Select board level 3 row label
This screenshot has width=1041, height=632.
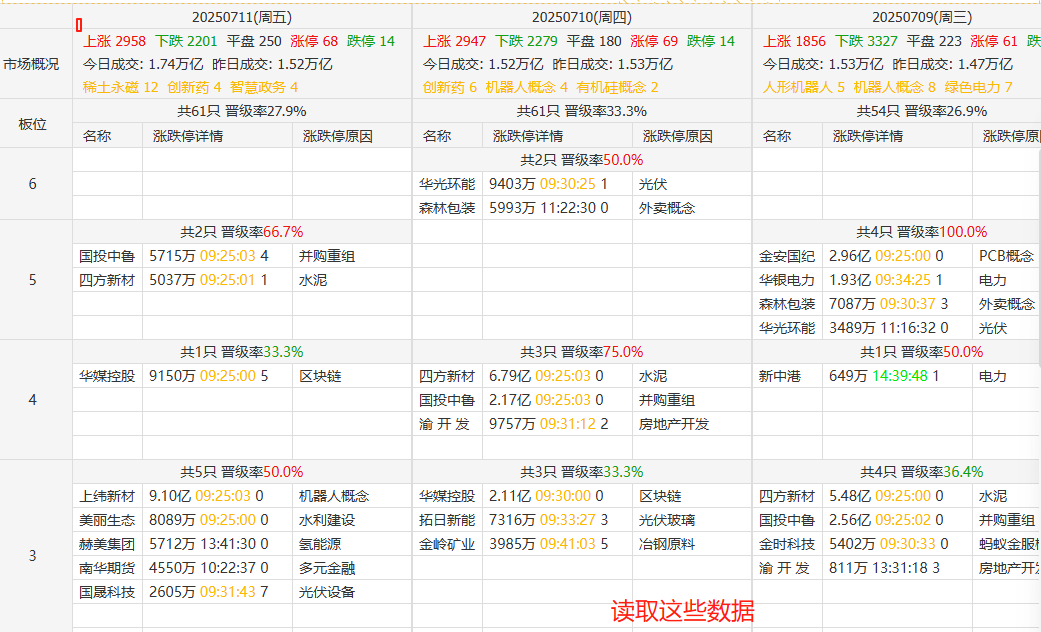pyautogui.click(x=32, y=556)
